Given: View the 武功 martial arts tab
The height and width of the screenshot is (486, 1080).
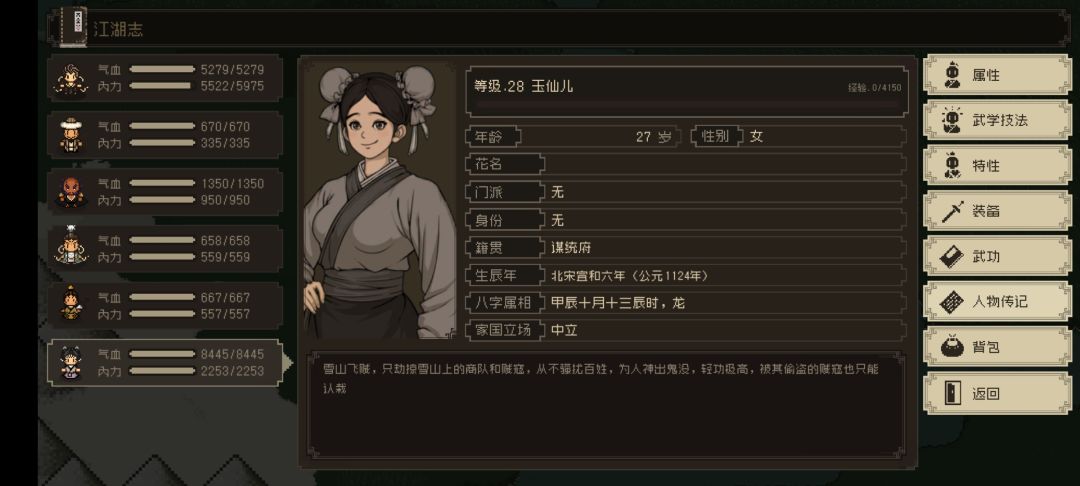Looking at the screenshot, I should point(997,256).
